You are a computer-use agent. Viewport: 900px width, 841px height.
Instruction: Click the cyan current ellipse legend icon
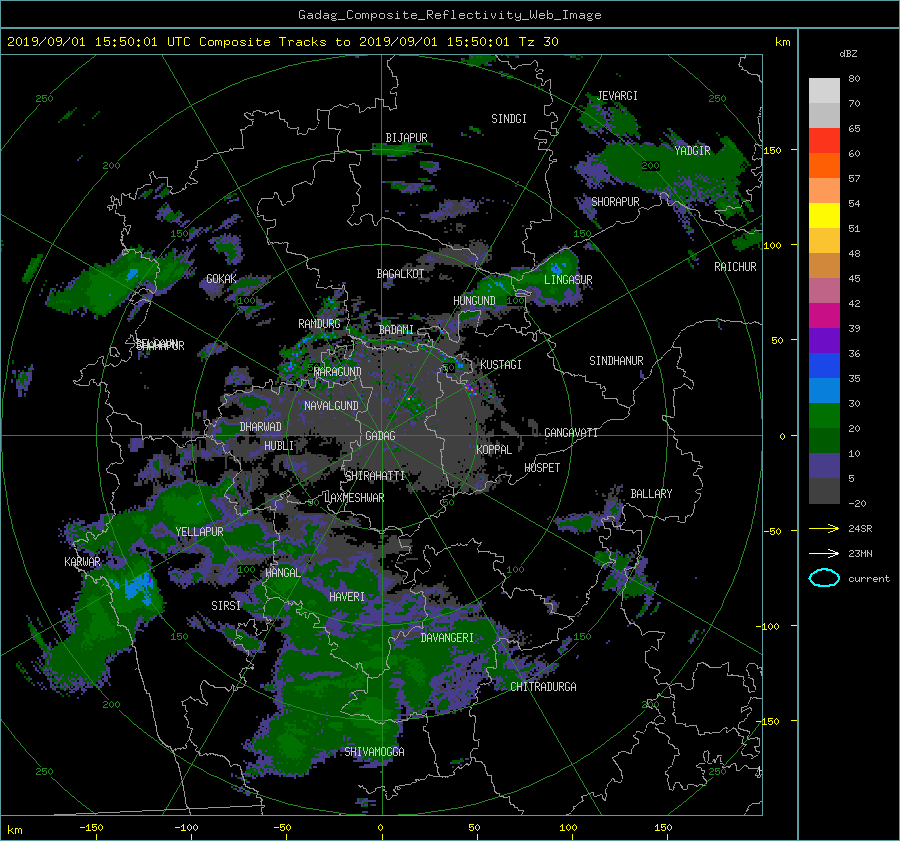pyautogui.click(x=824, y=578)
